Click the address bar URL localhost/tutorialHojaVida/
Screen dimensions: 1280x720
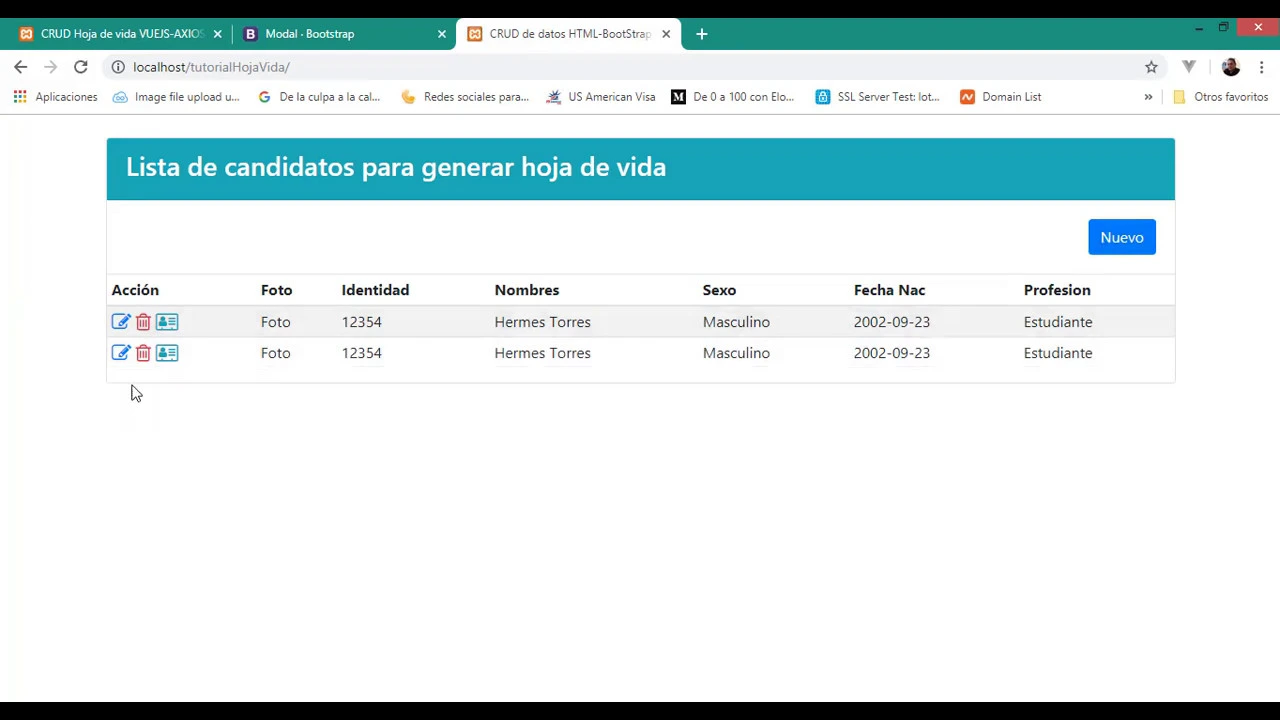click(x=211, y=67)
